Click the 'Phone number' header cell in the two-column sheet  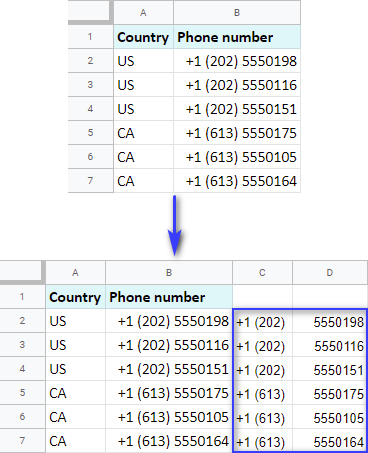[x=237, y=37]
